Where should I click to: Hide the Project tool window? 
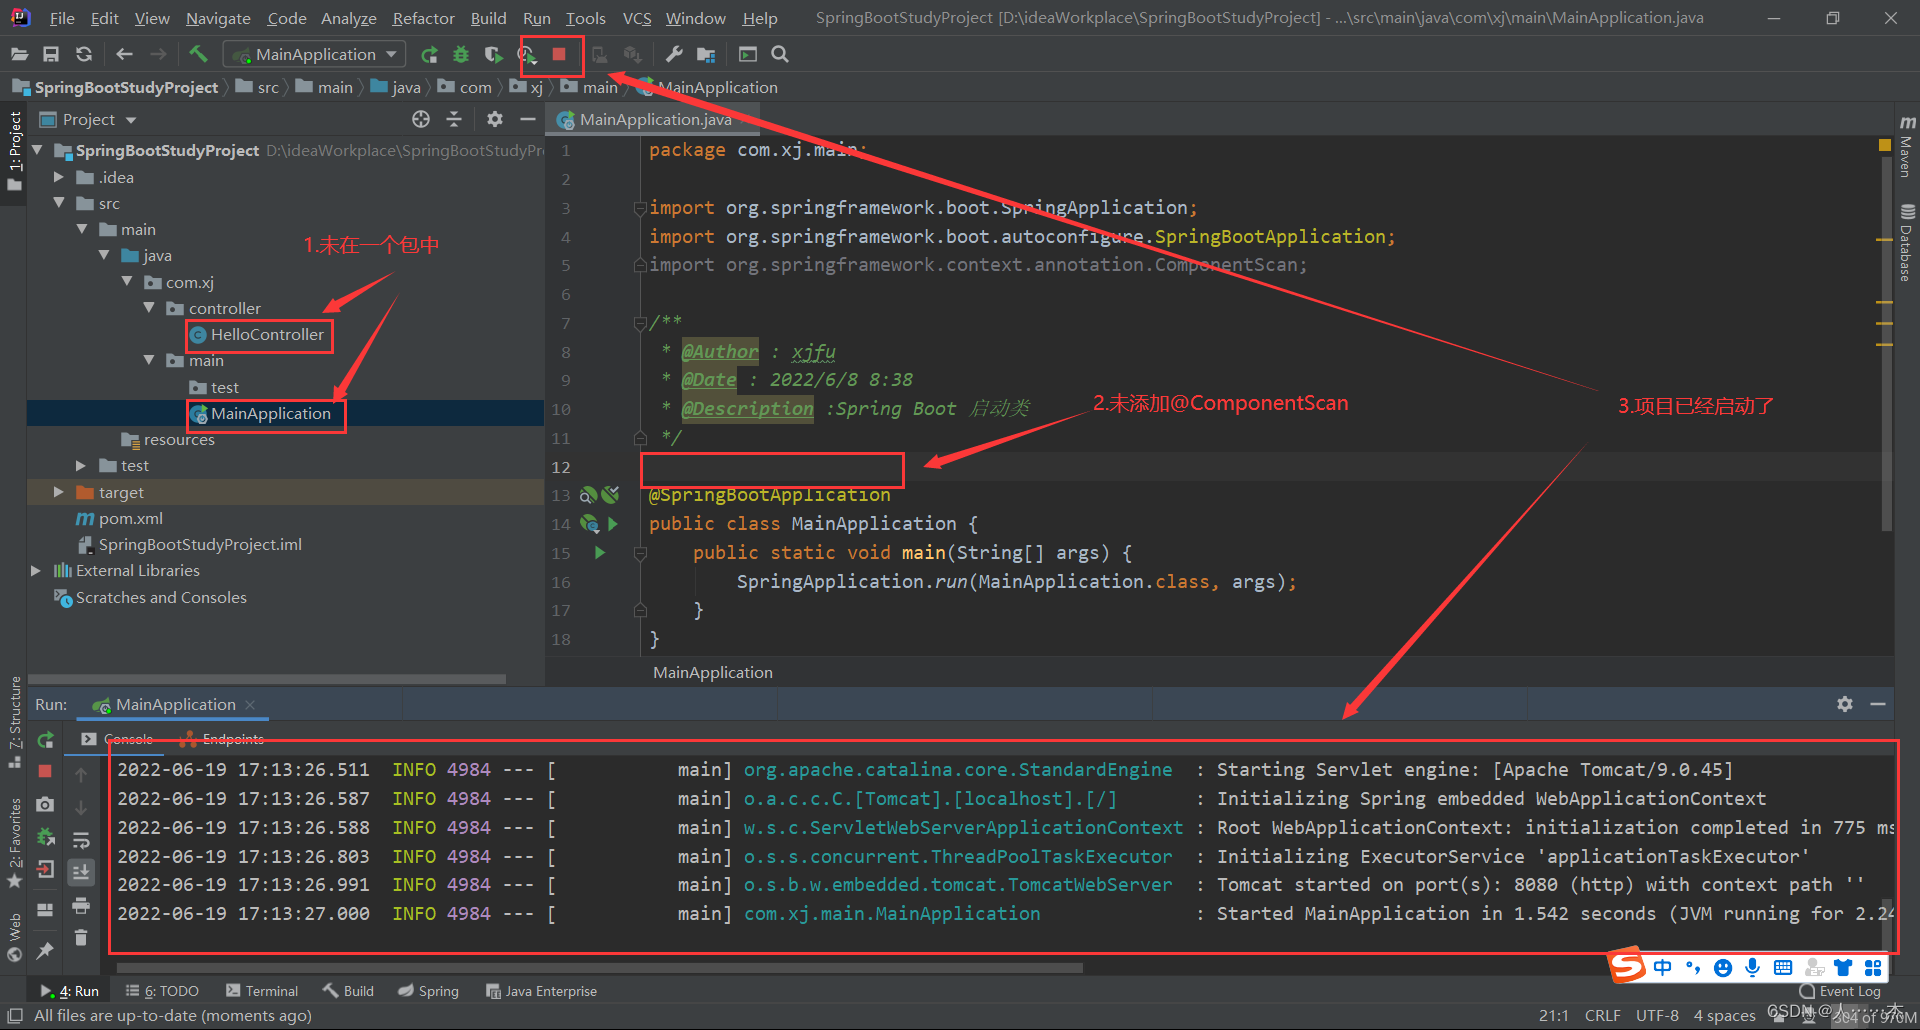pos(528,119)
